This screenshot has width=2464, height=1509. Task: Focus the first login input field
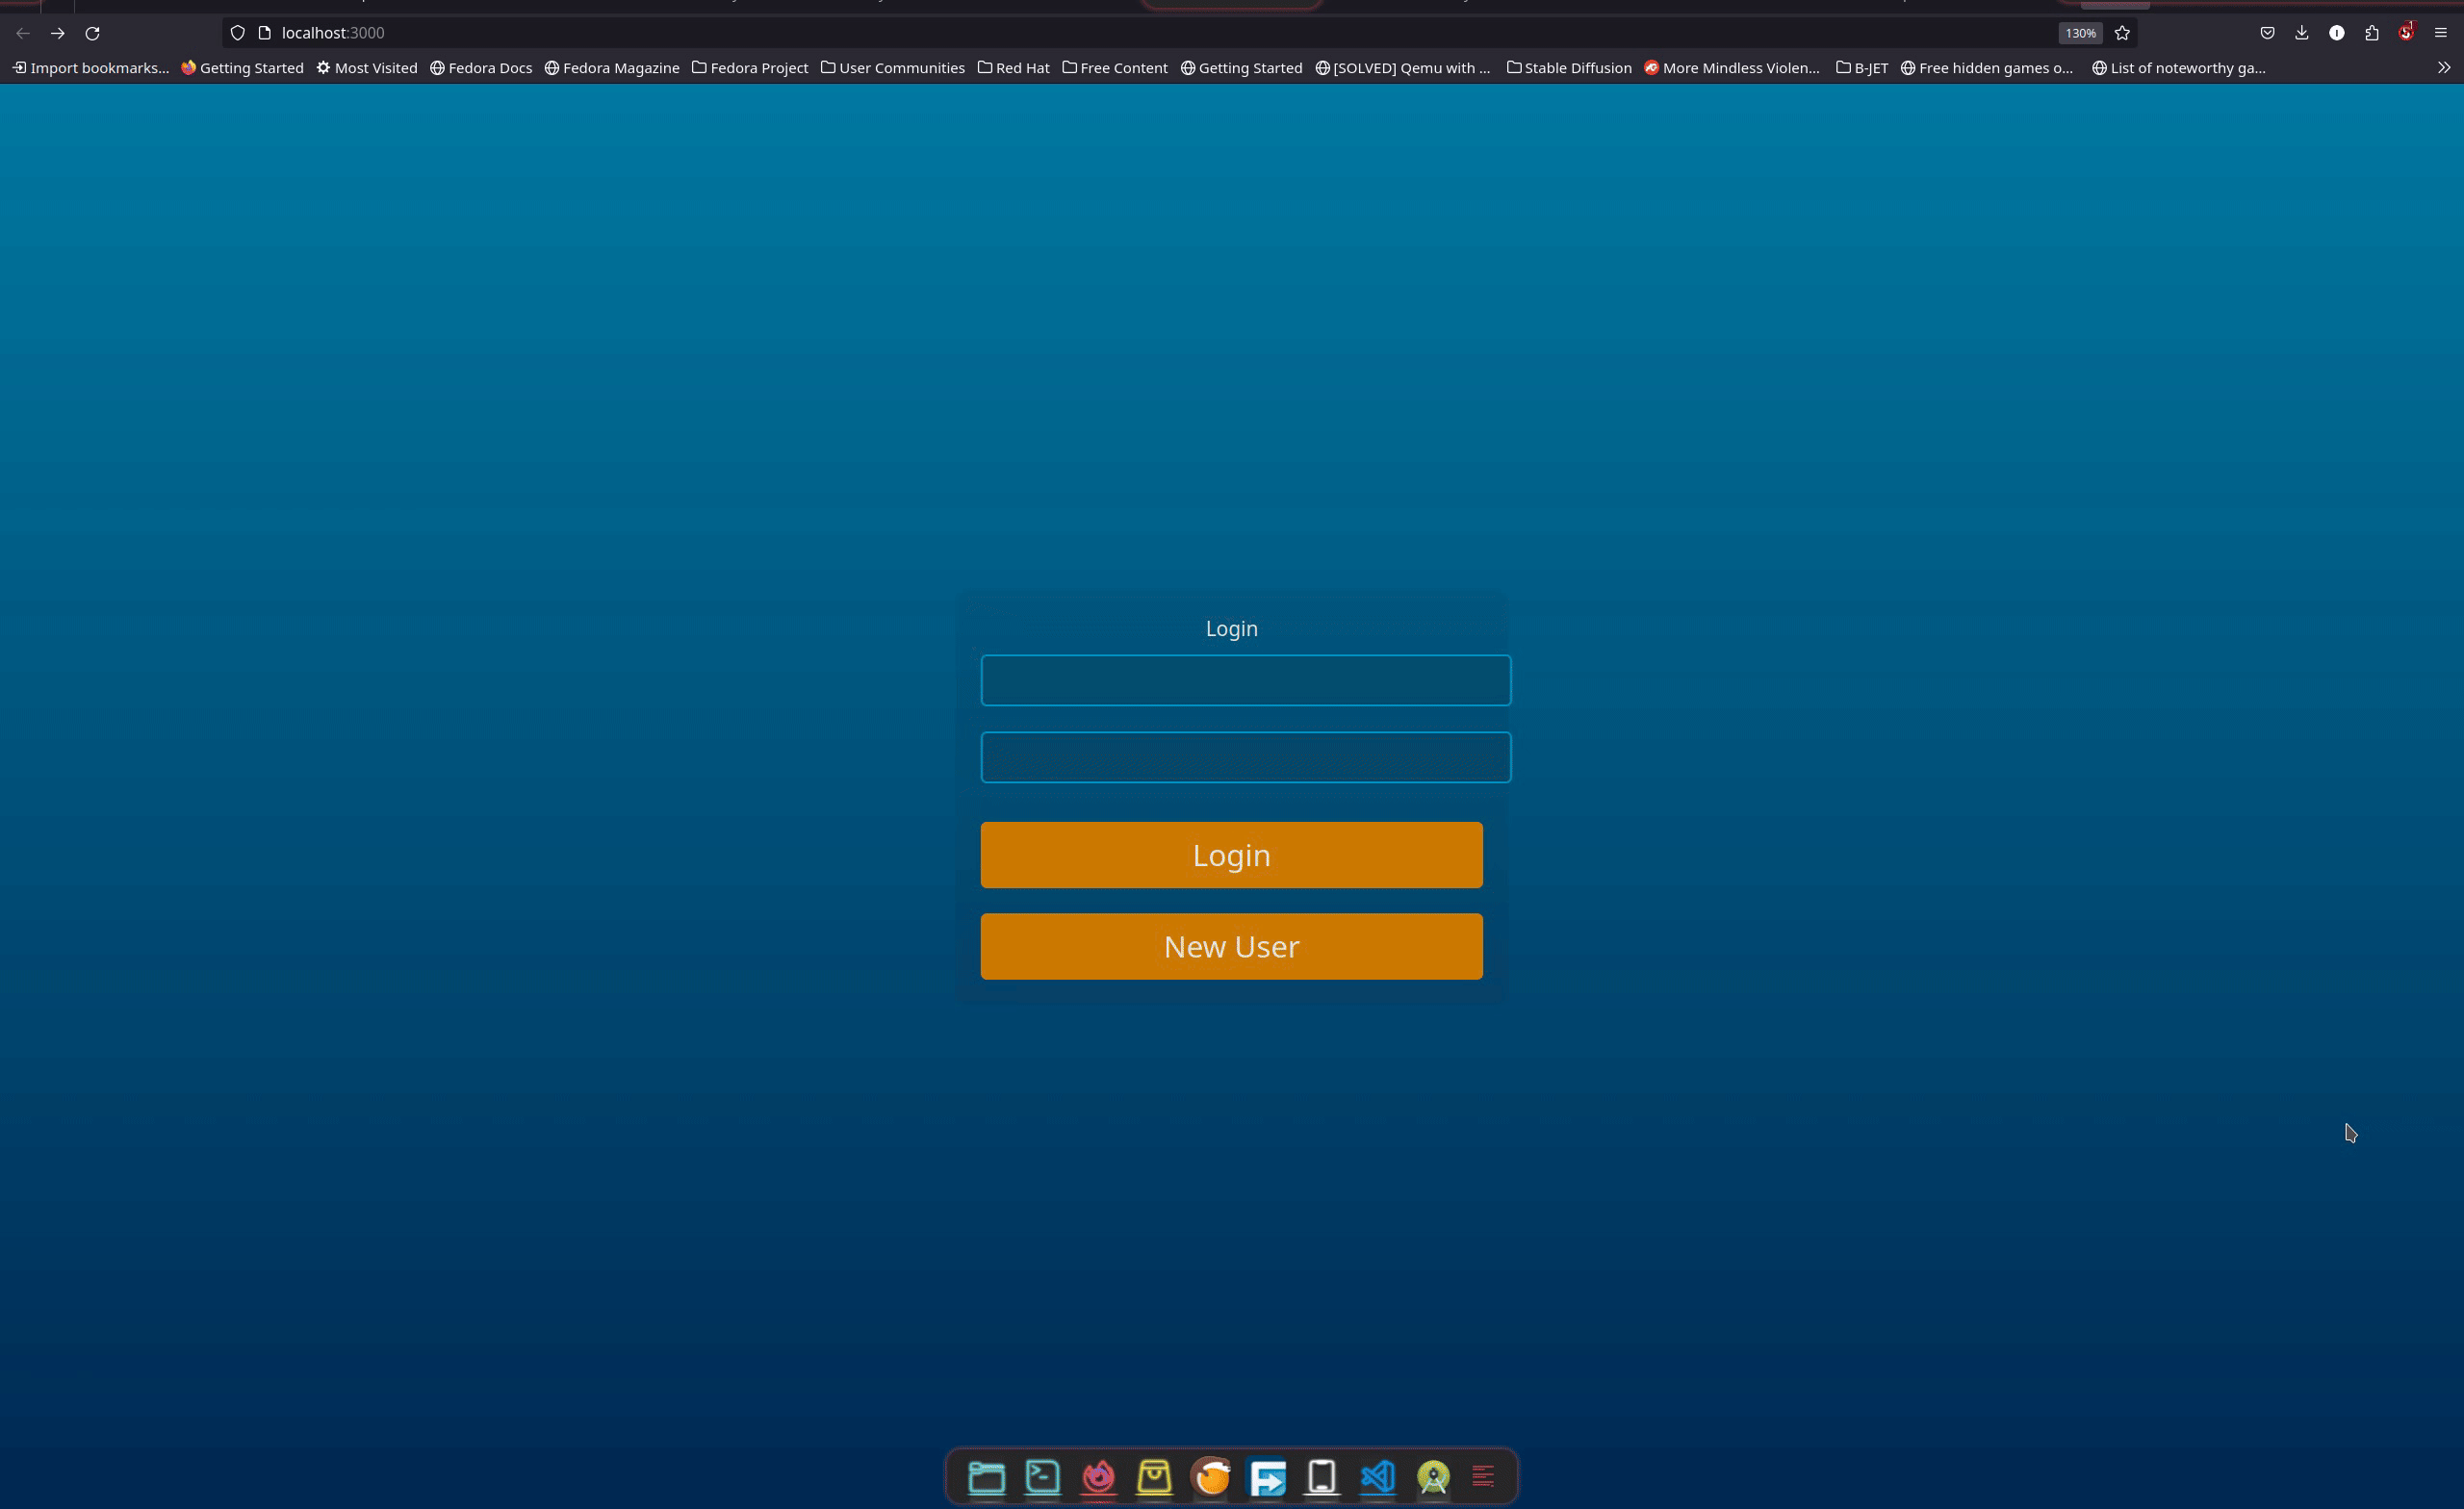[1245, 680]
